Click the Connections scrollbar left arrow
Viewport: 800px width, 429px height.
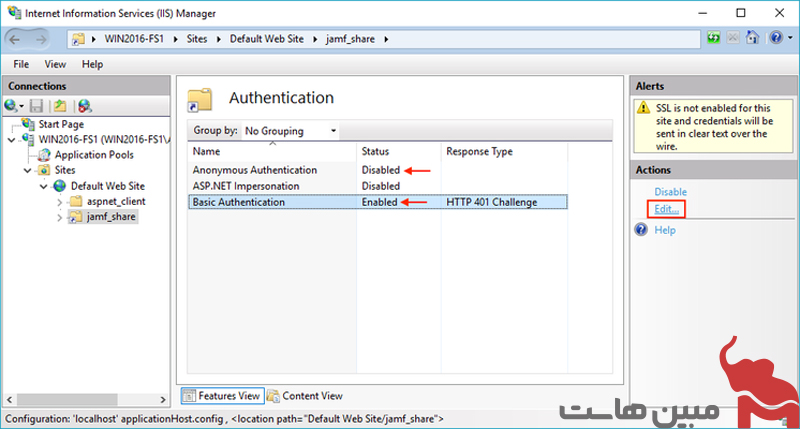click(9, 399)
